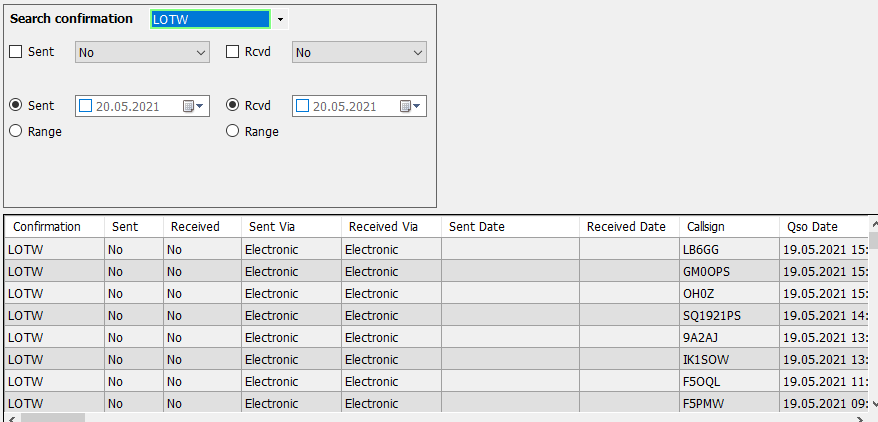Sort by the Confirmation column header
Image resolution: width=878 pixels, height=422 pixels.
point(55,227)
